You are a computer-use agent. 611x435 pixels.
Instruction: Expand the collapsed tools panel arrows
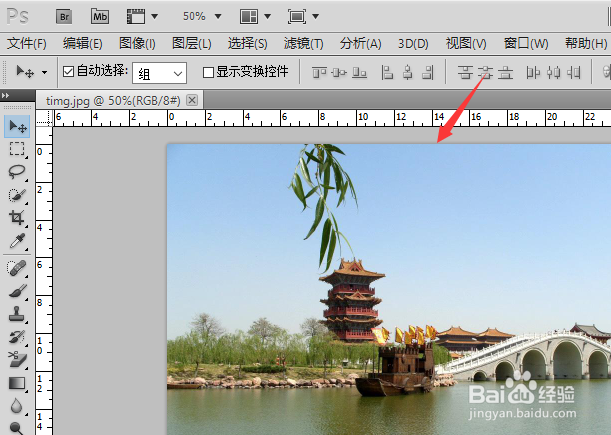(x=5, y=95)
